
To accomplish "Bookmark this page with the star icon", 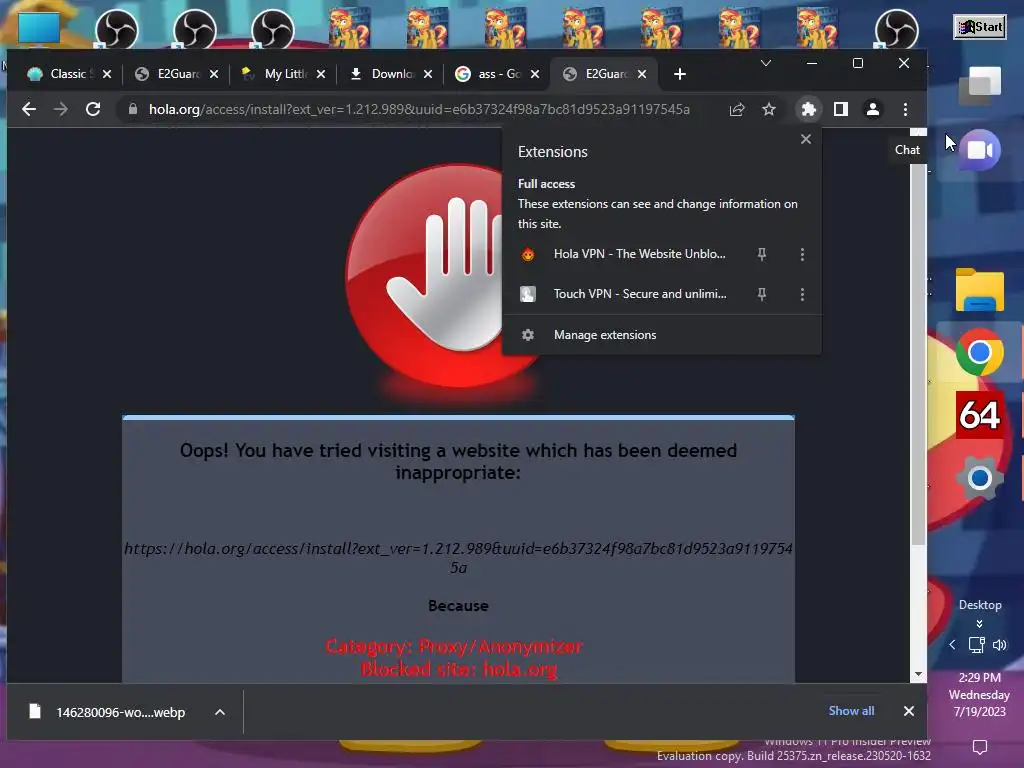I will [x=769, y=109].
